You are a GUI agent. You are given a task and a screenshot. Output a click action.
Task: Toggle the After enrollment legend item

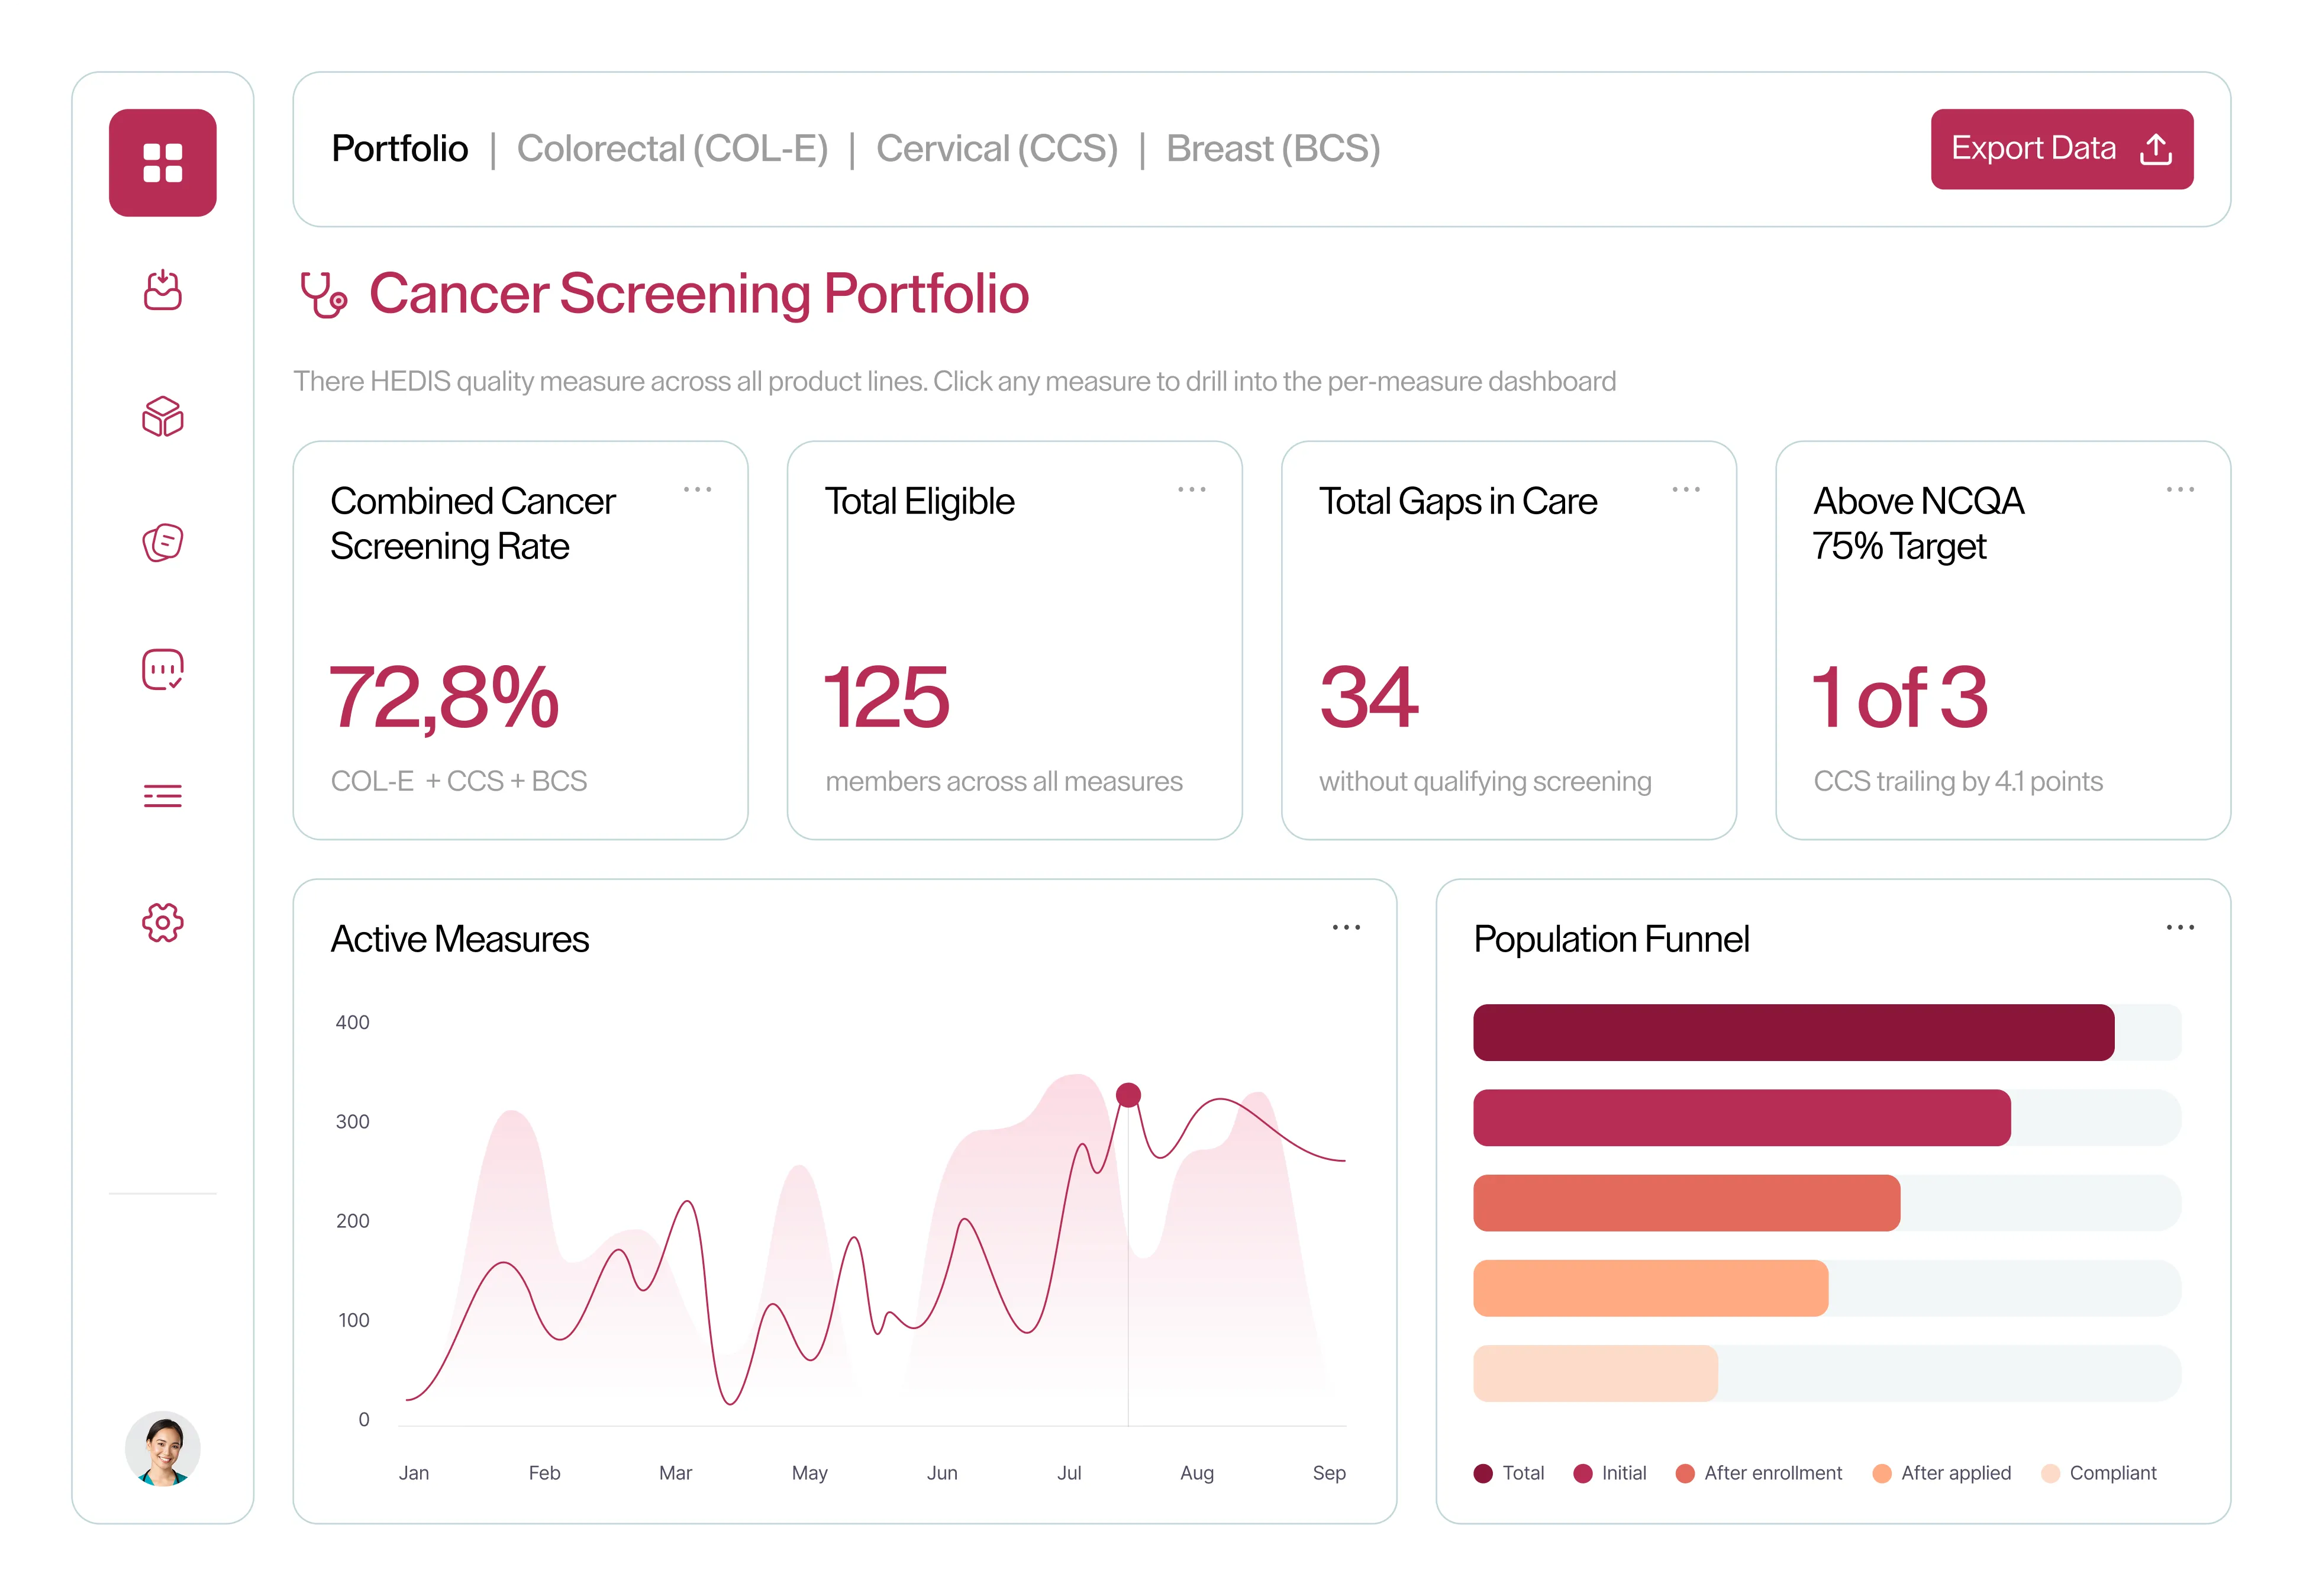[x=1759, y=1473]
